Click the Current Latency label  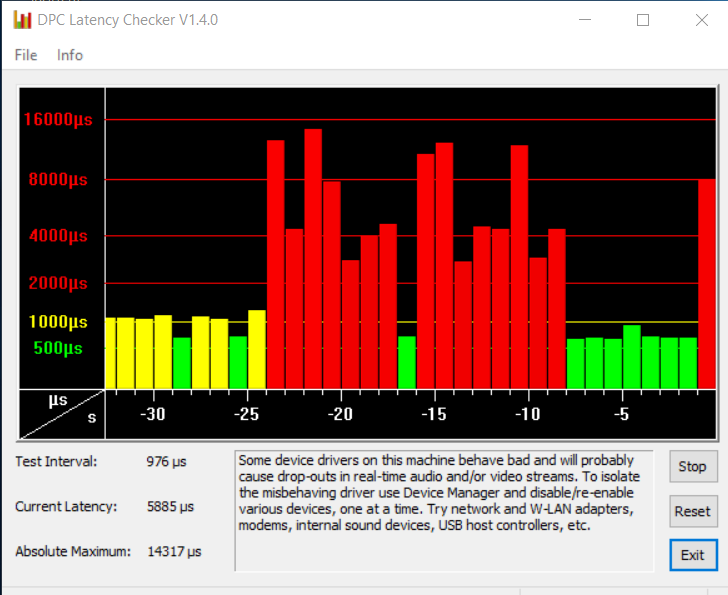pos(66,506)
